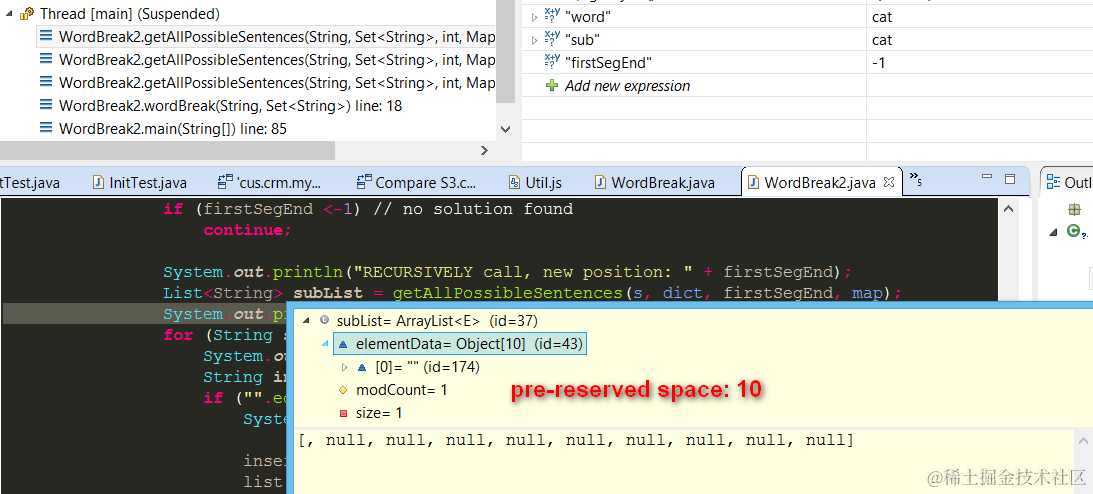Click the green class icon in Outline
1093x494 pixels.
[1073, 231]
